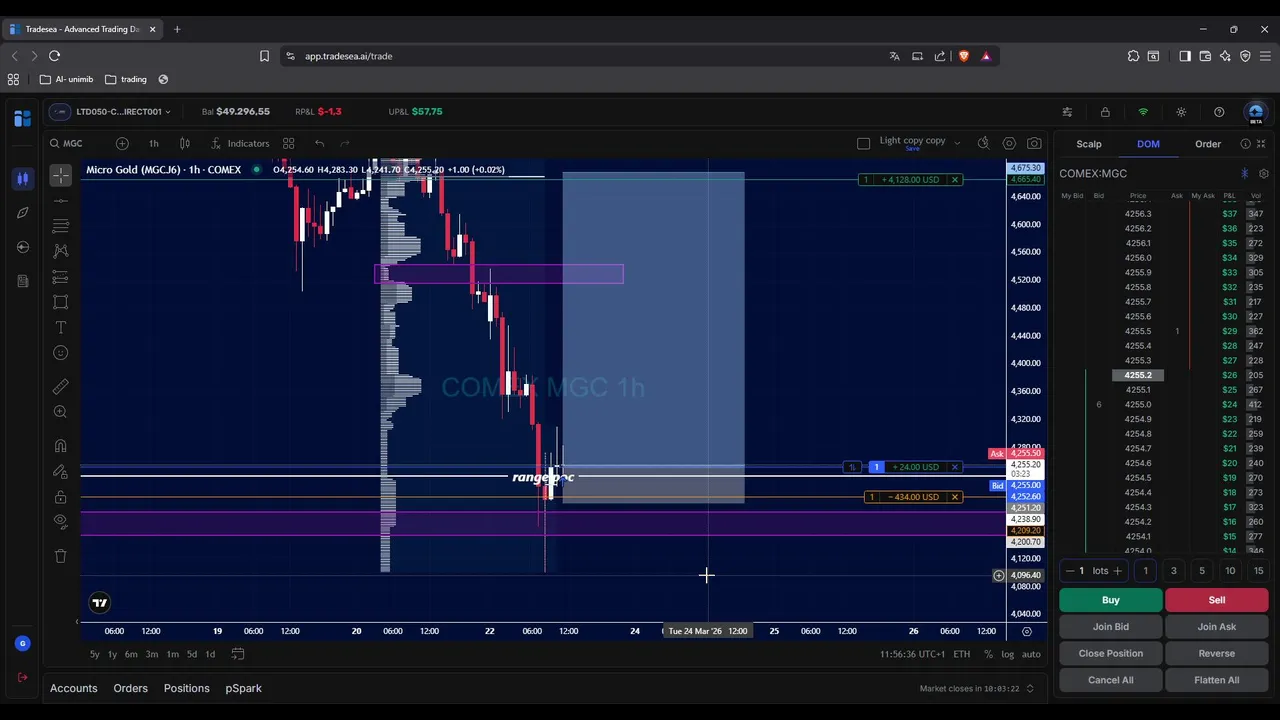Open the emoji sticker drawing tool
This screenshot has width=1280, height=720.
pos(61,353)
